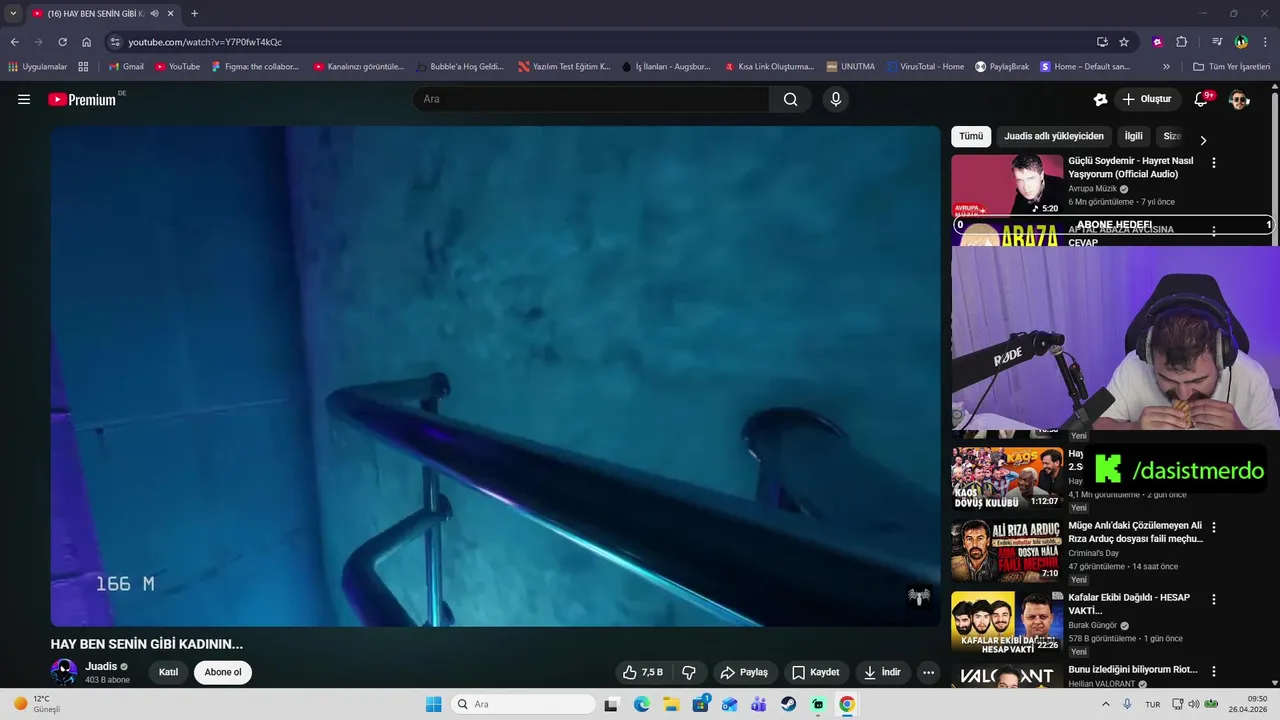Open the site info icon in address bar
This screenshot has height=720, width=1280.
coord(115,42)
